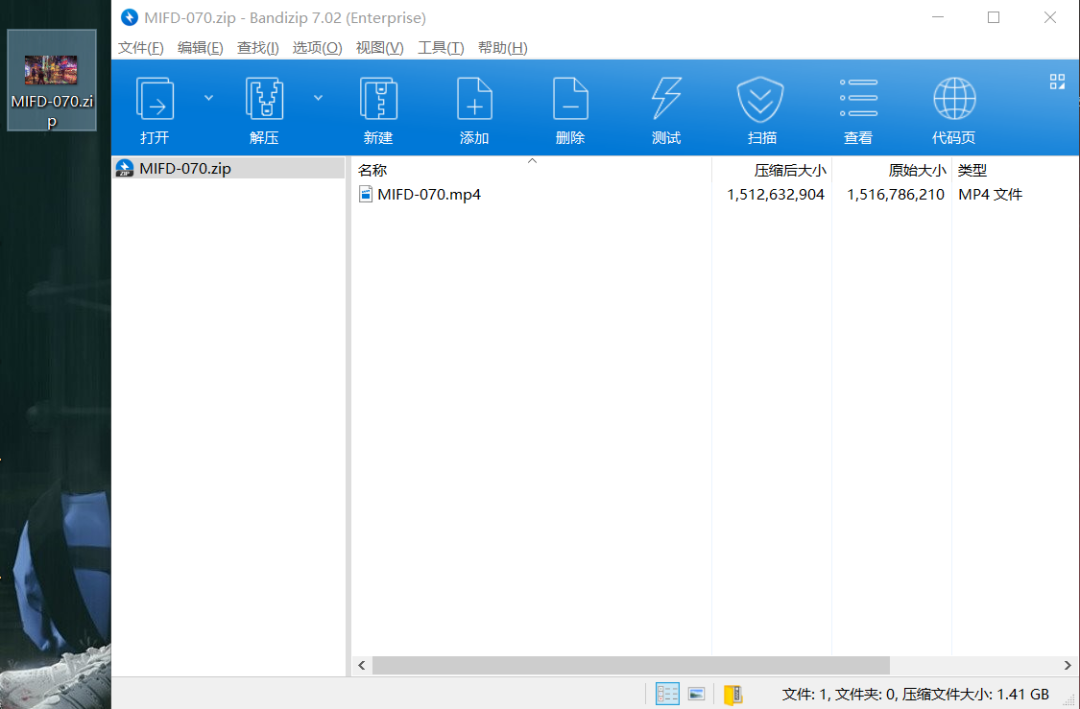
Task: Click the status bar file count text
Action: 915,695
